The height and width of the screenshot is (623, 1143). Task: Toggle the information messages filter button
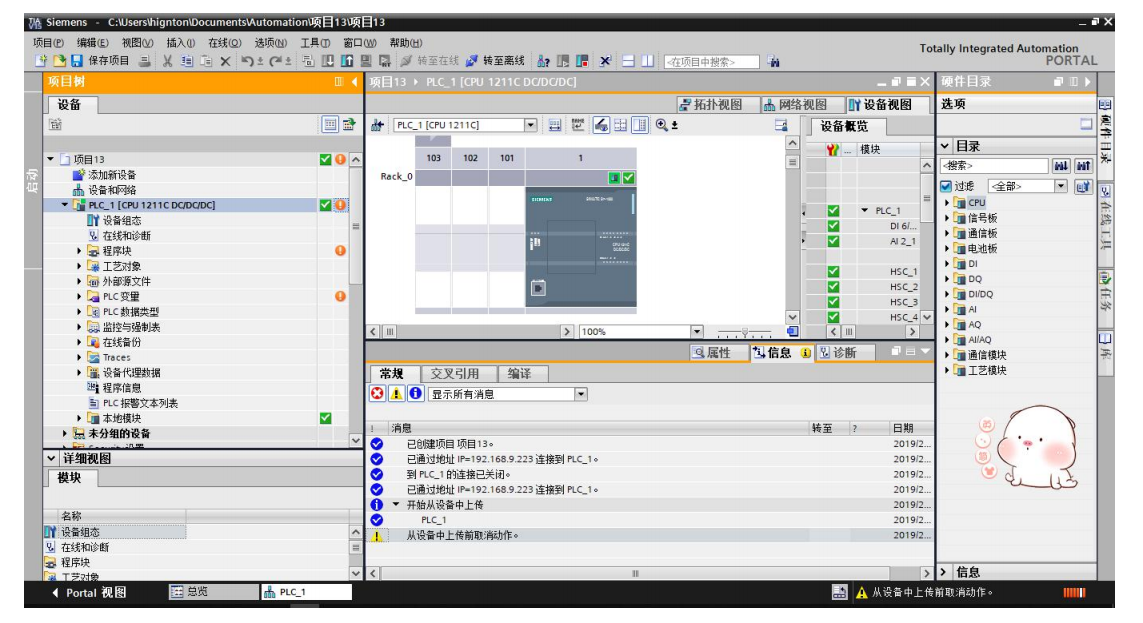click(415, 394)
